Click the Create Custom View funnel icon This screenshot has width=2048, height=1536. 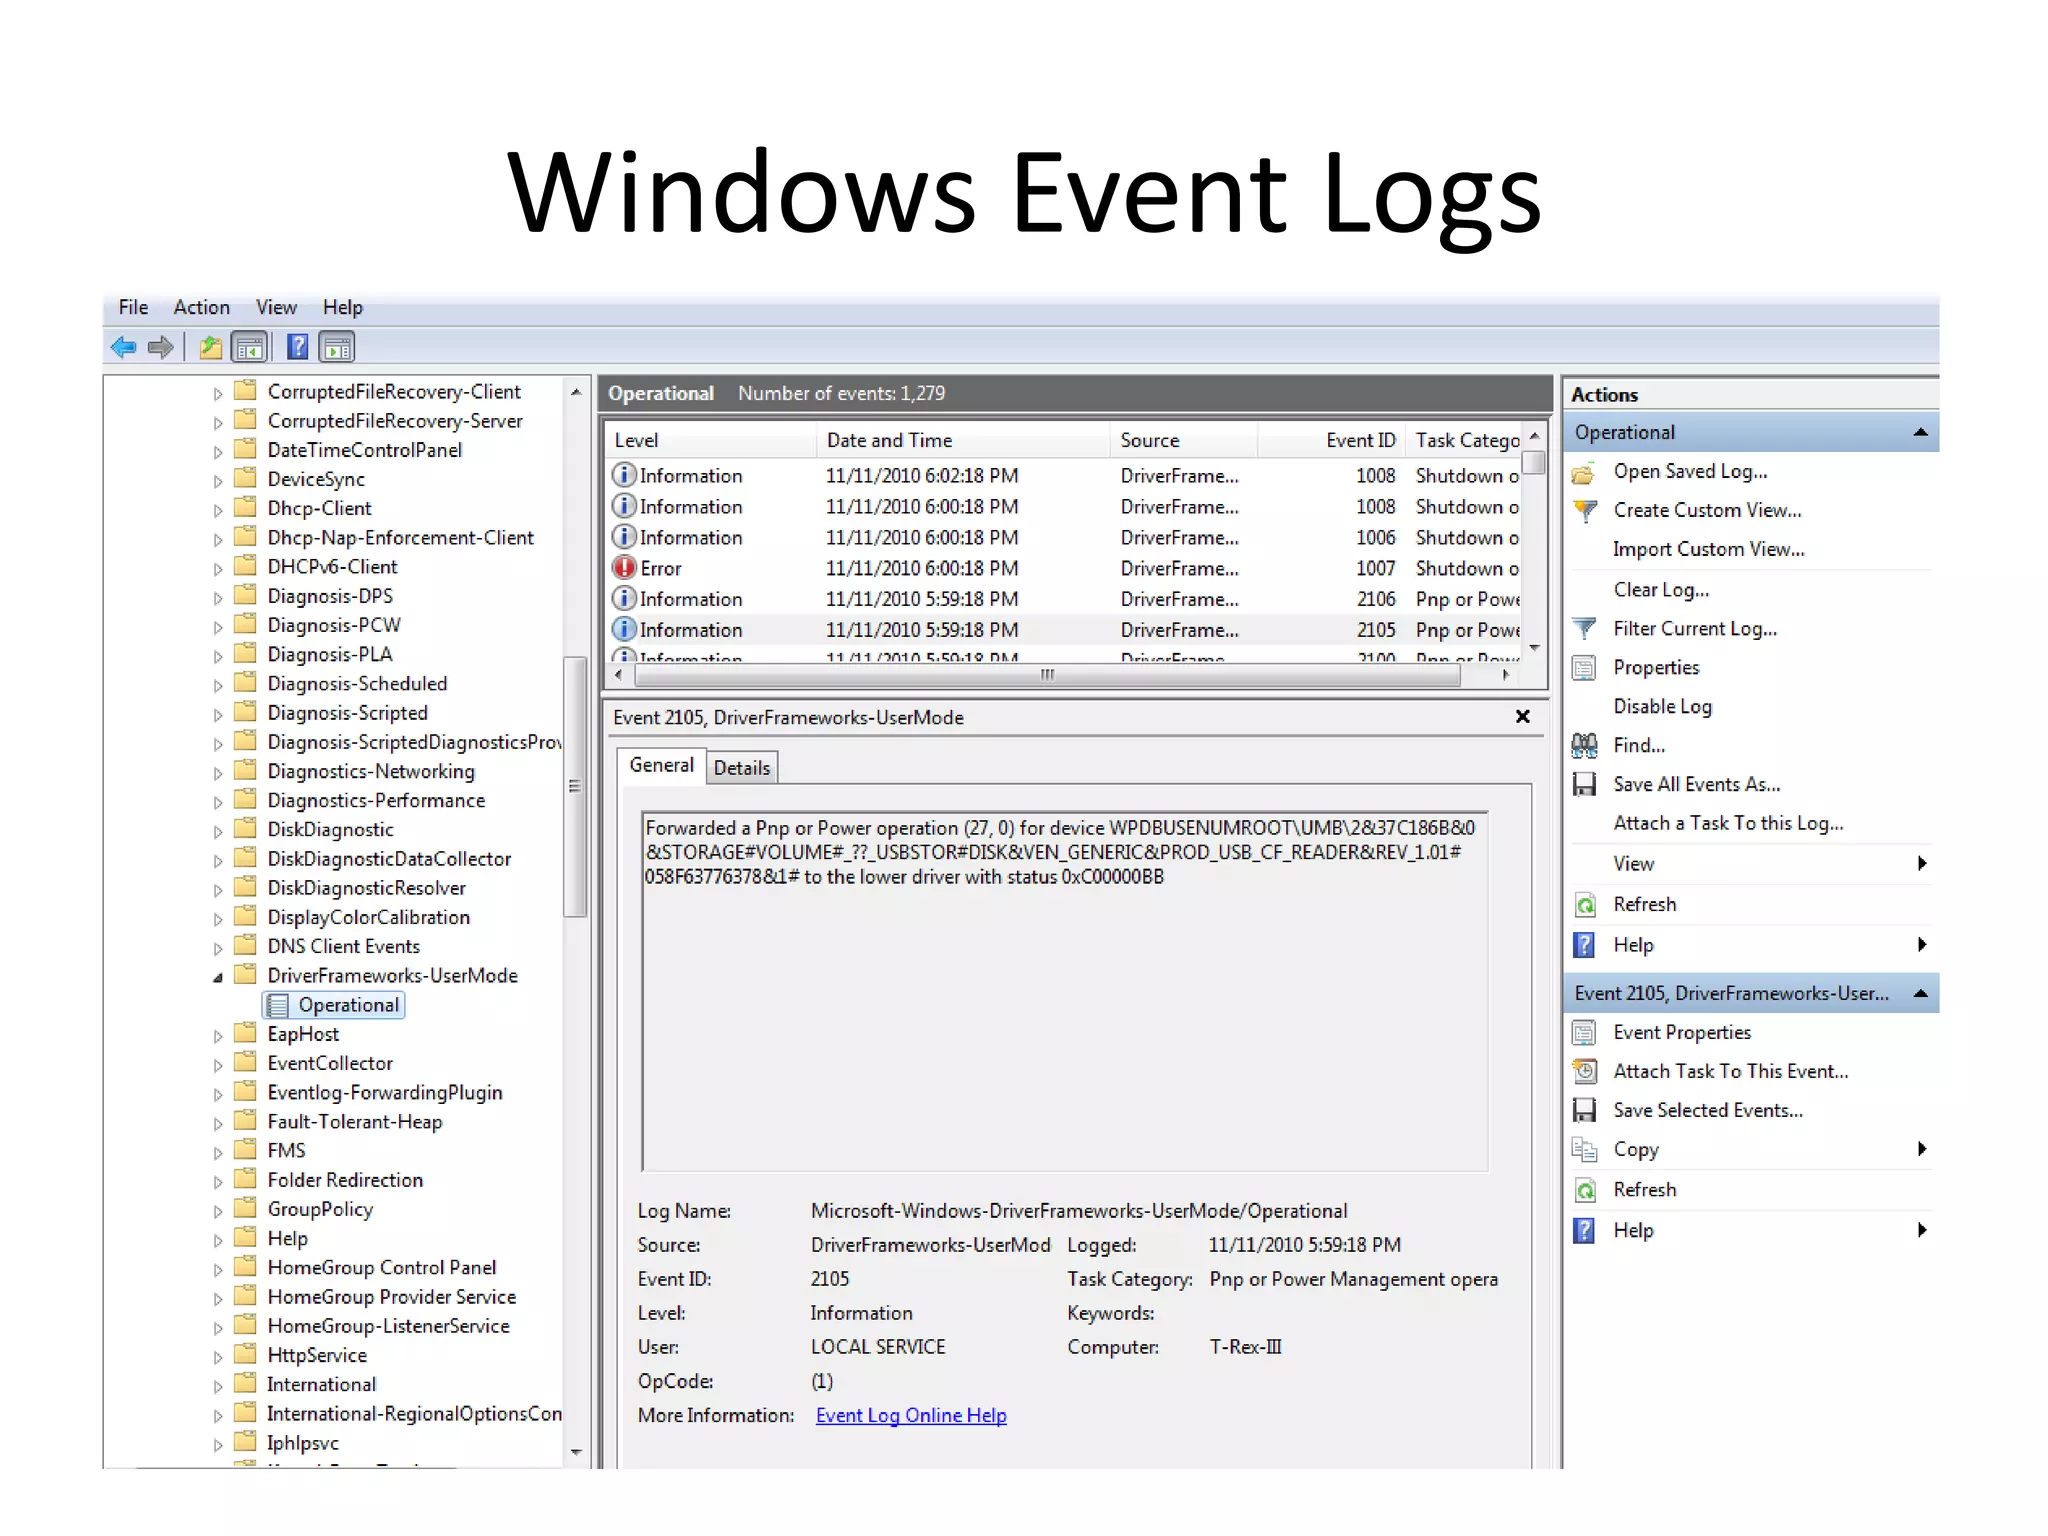[1584, 511]
